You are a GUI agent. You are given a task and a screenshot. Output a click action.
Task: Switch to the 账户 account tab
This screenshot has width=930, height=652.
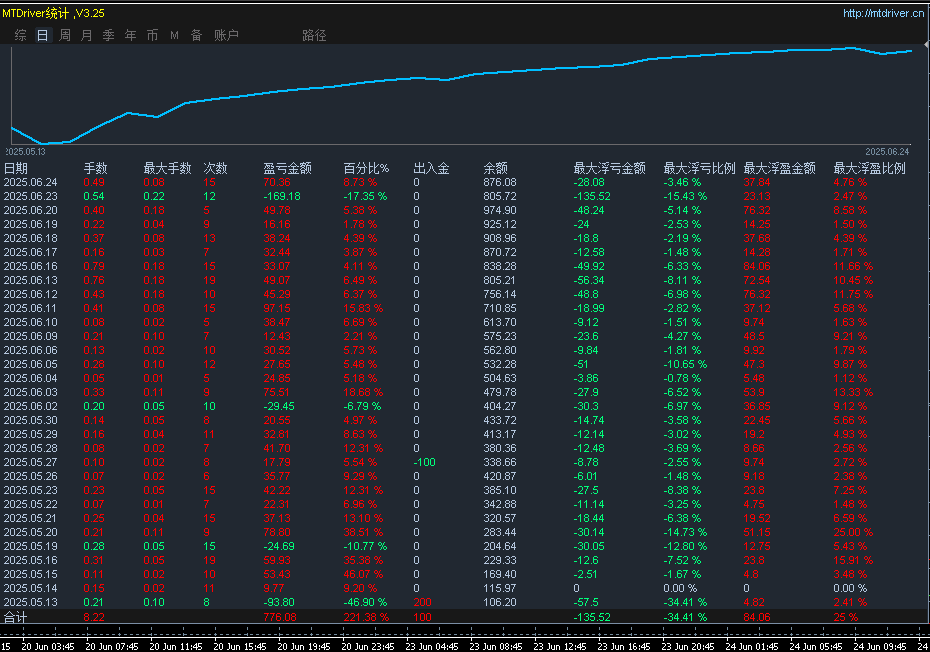[x=227, y=35]
